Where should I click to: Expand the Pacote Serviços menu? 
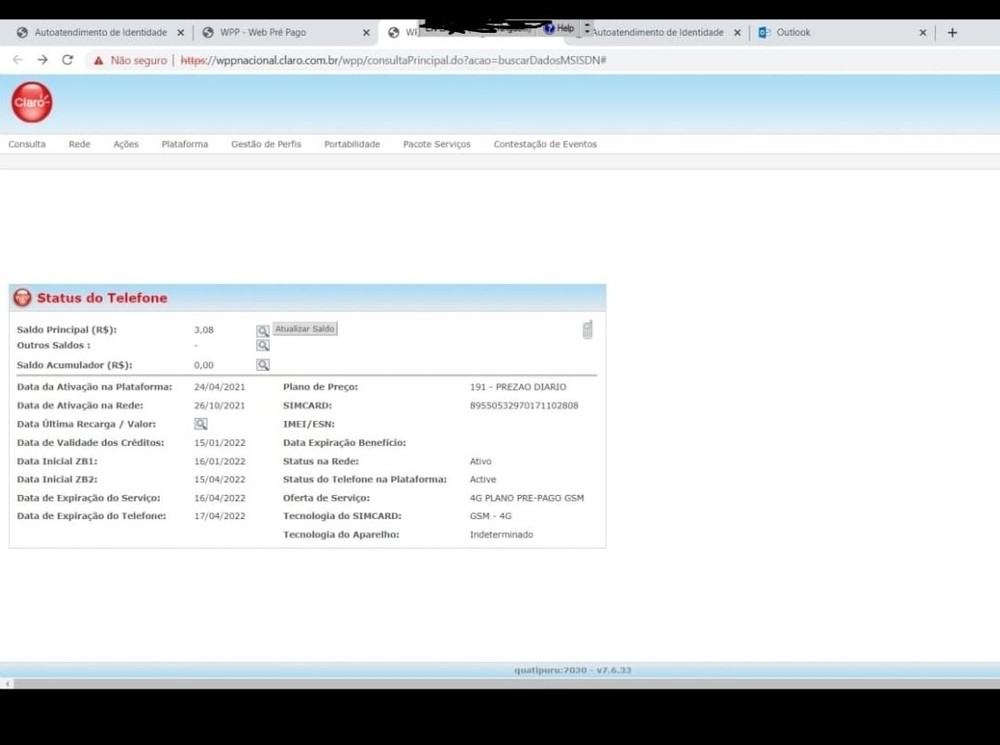click(x=436, y=144)
